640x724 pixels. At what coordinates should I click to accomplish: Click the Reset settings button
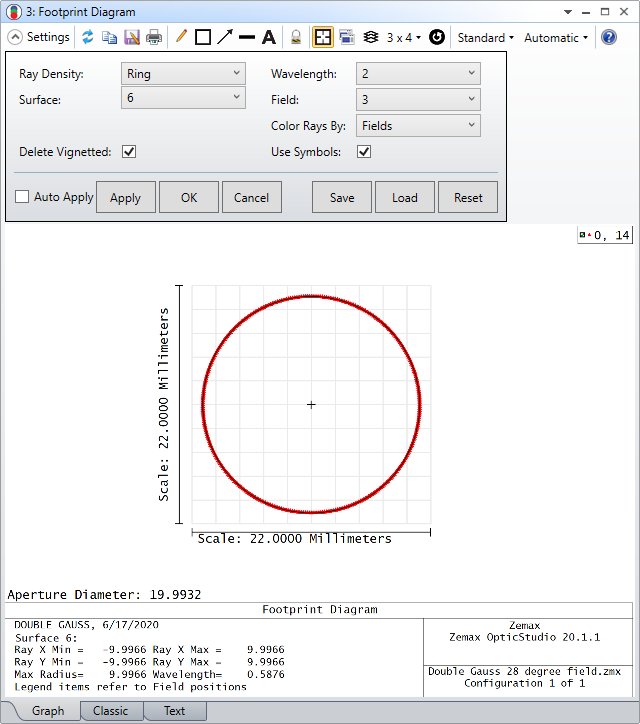[x=468, y=197]
